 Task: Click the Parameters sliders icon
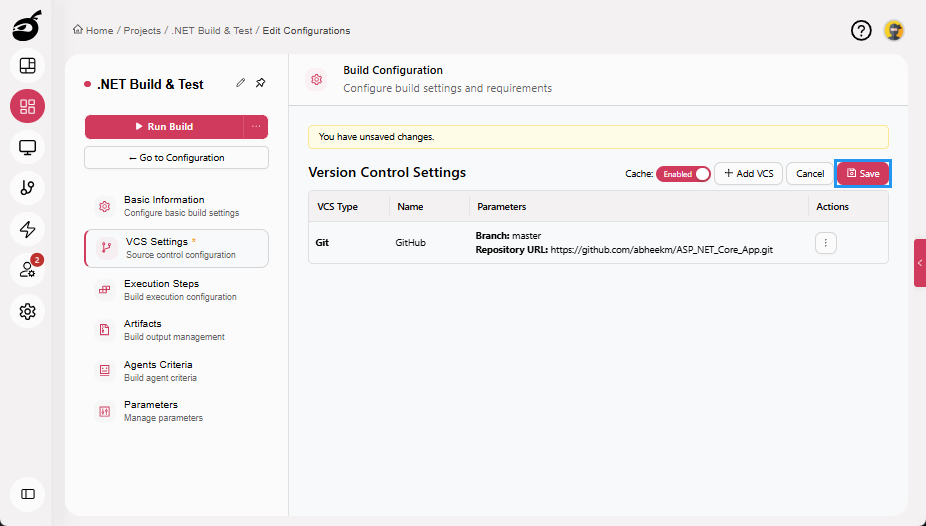(x=105, y=411)
